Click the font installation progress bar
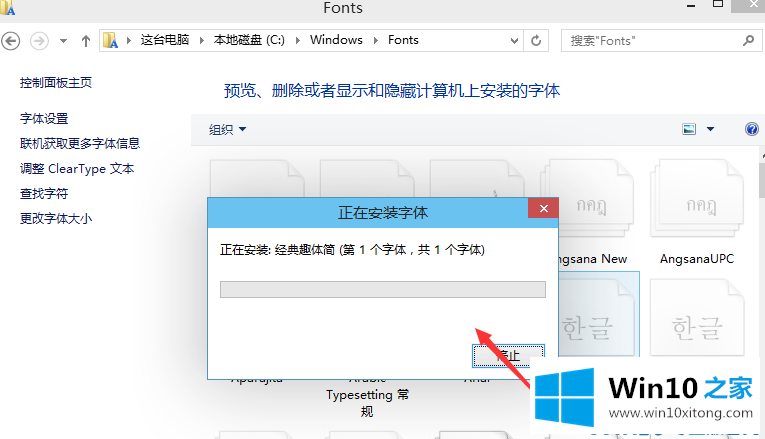This screenshot has width=765, height=439. [383, 289]
